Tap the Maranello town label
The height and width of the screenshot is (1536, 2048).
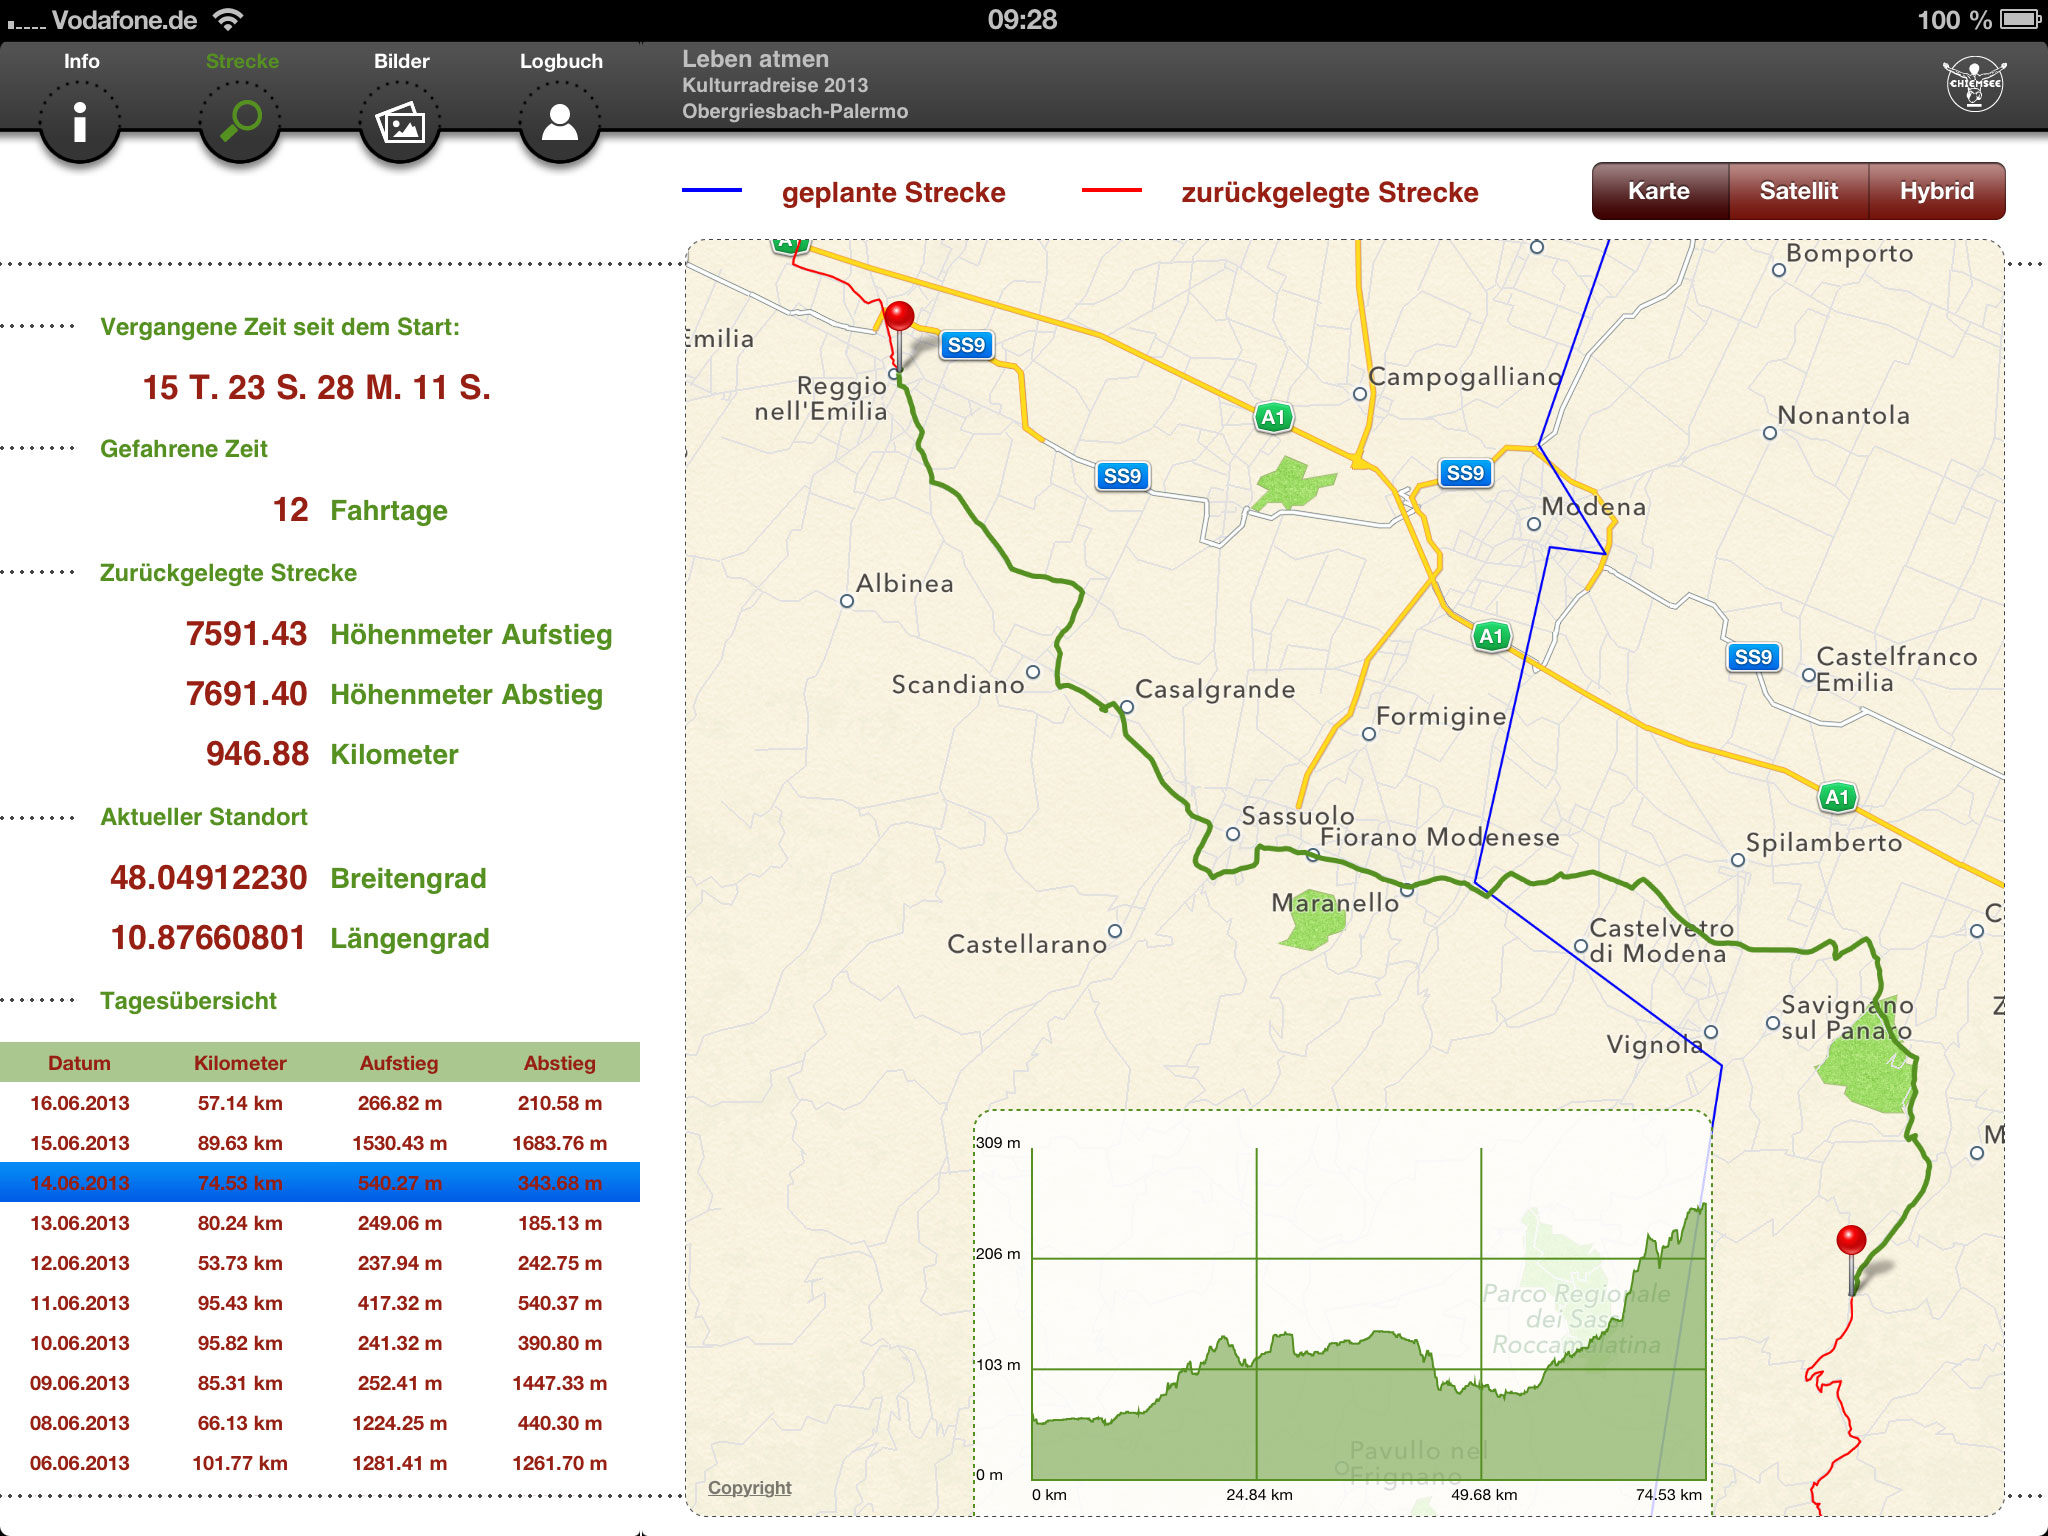[1335, 902]
